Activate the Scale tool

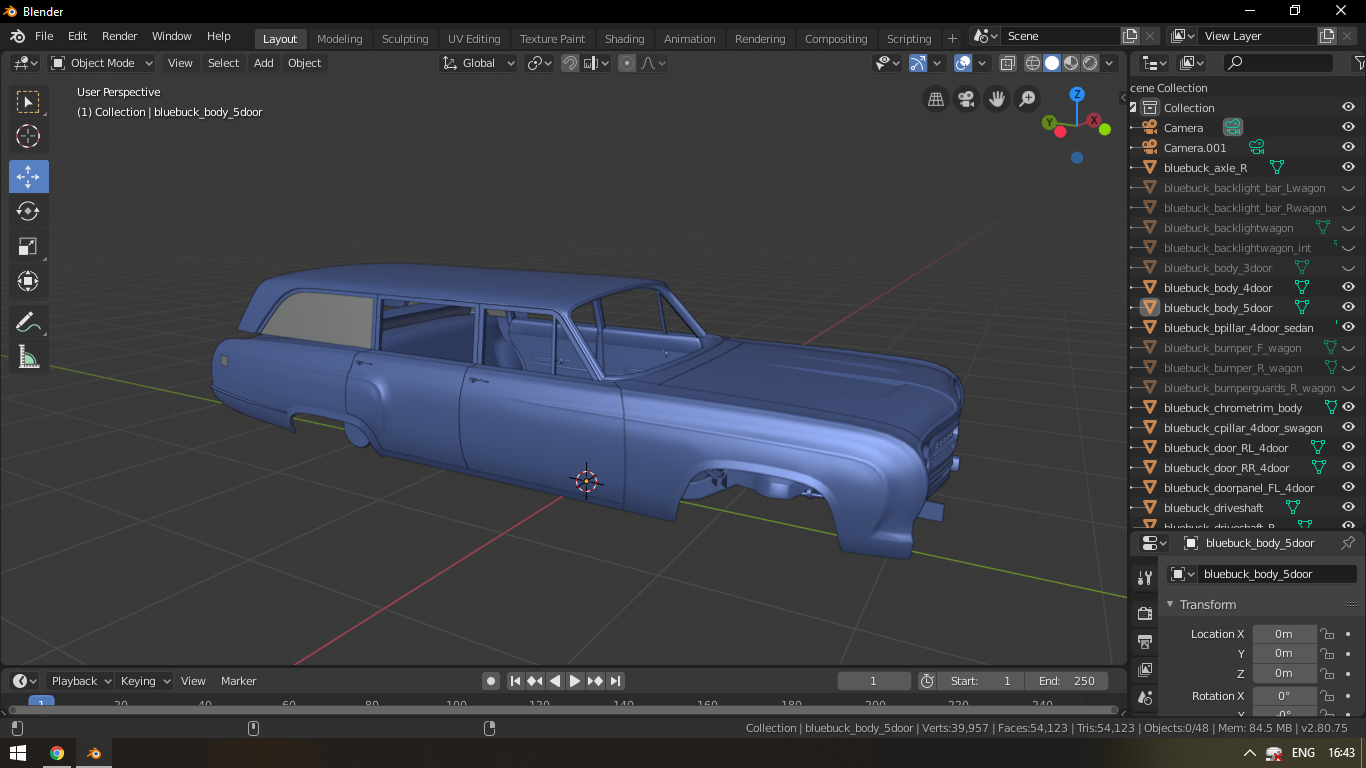28,246
